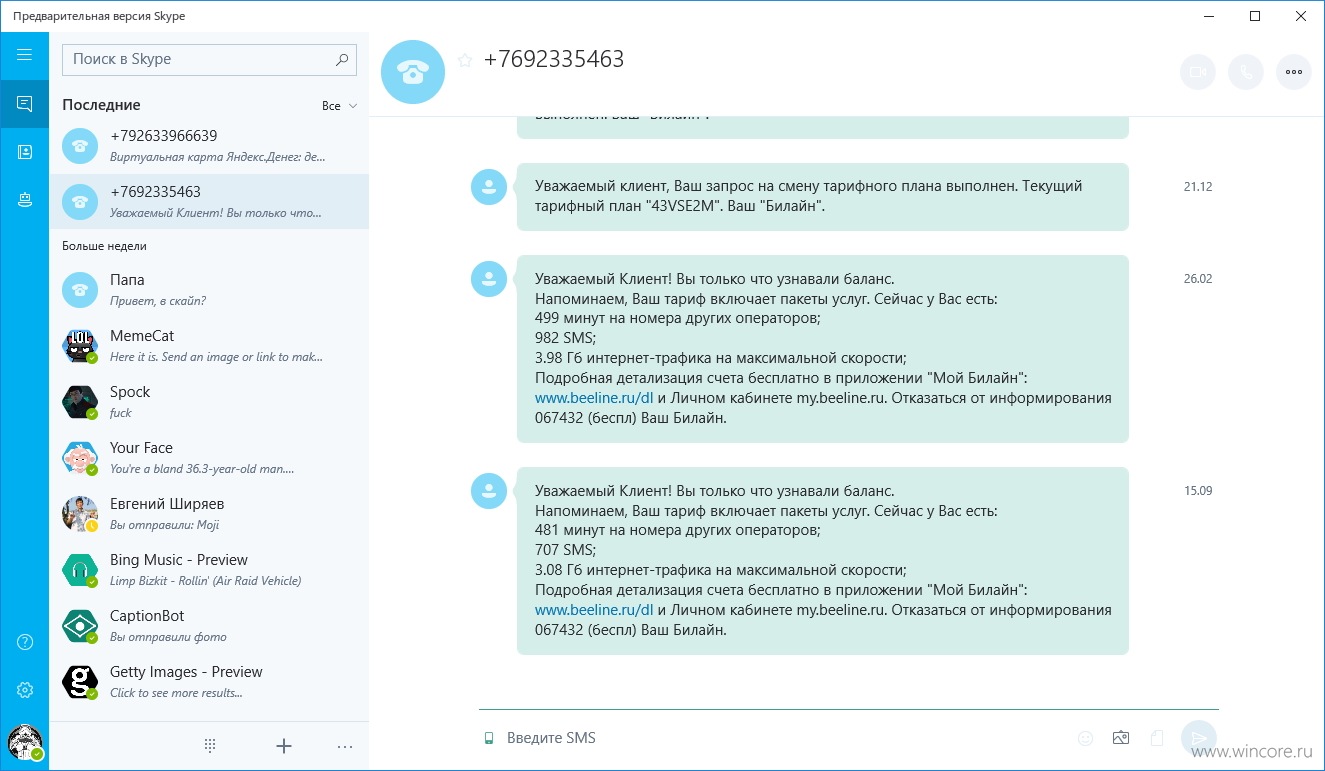This screenshot has width=1325, height=771.
Task: Open the Your Face bot chat
Action: click(209, 458)
